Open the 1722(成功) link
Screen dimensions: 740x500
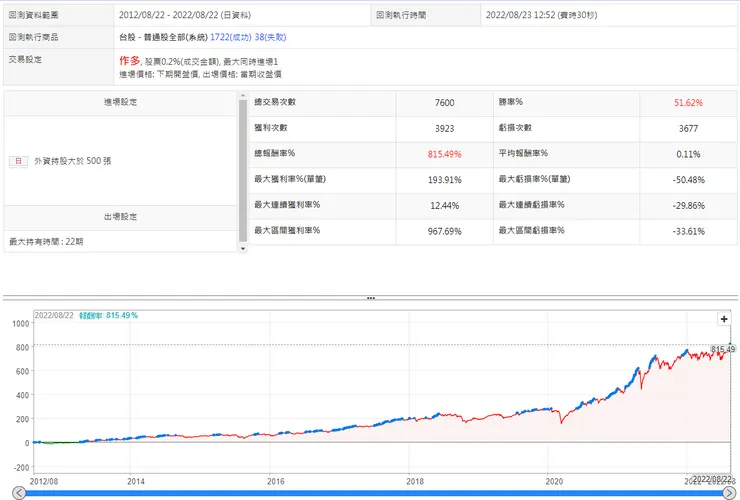coord(231,37)
